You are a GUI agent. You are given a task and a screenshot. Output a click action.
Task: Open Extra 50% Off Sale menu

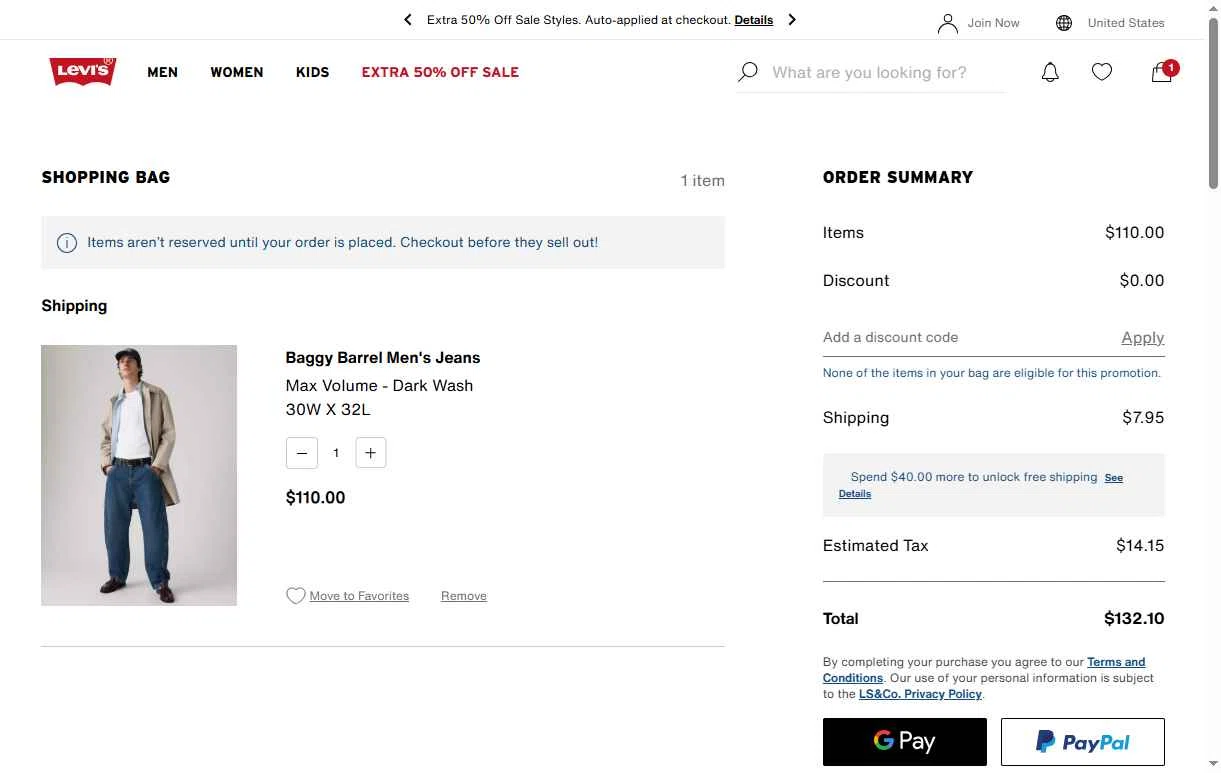pos(440,72)
